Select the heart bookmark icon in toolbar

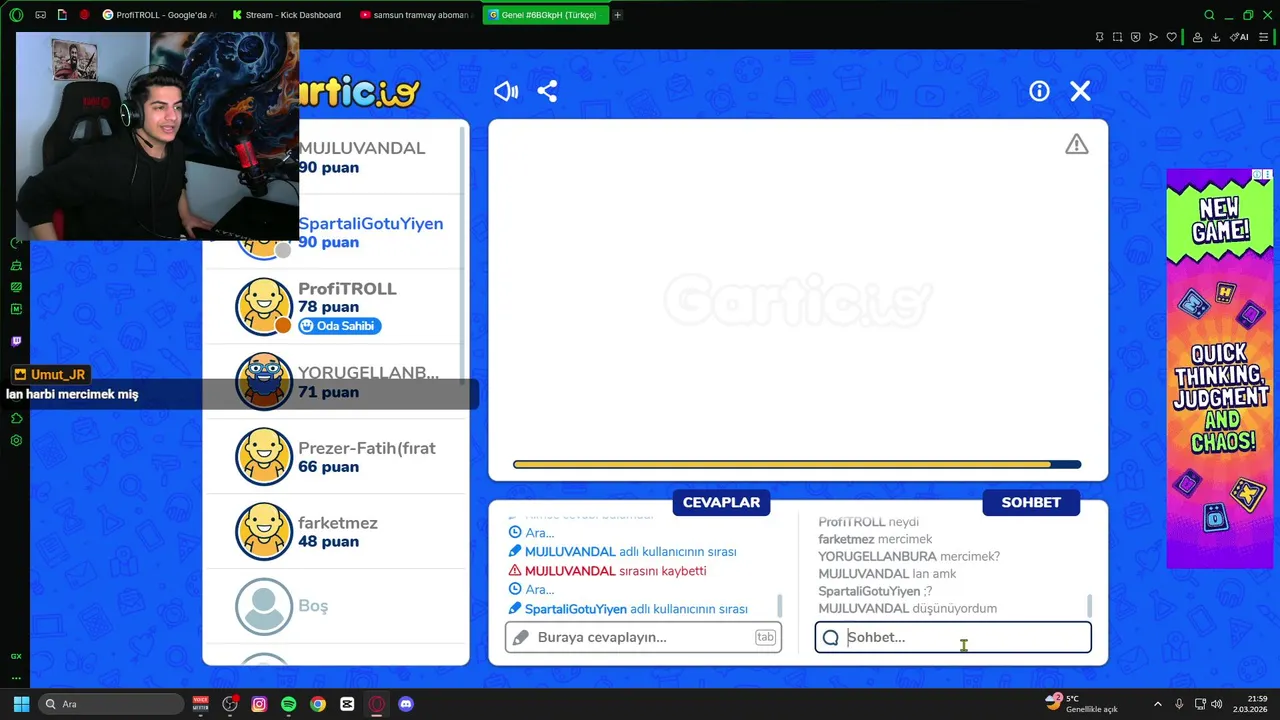coord(1172,37)
